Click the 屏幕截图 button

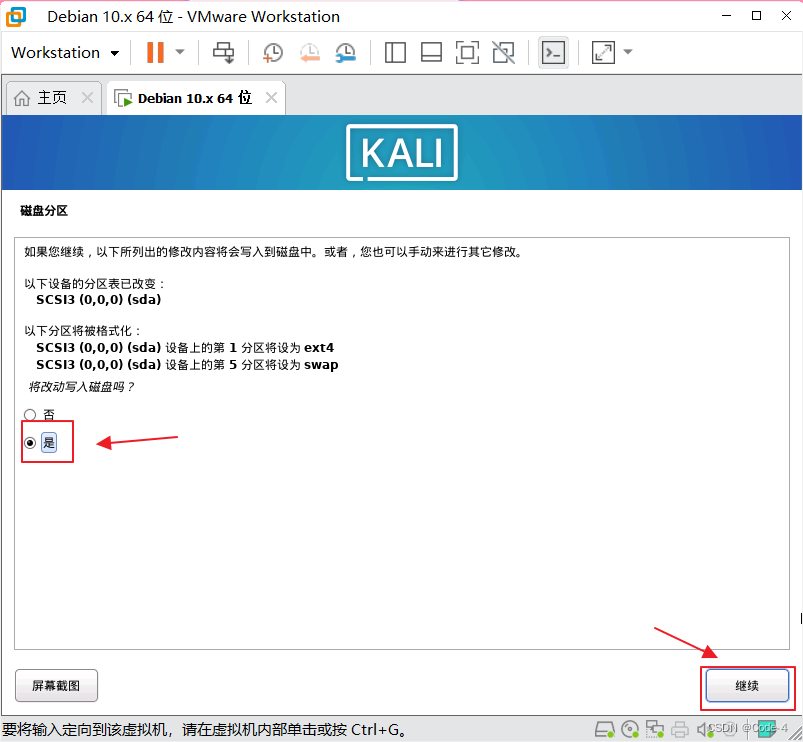(x=56, y=685)
